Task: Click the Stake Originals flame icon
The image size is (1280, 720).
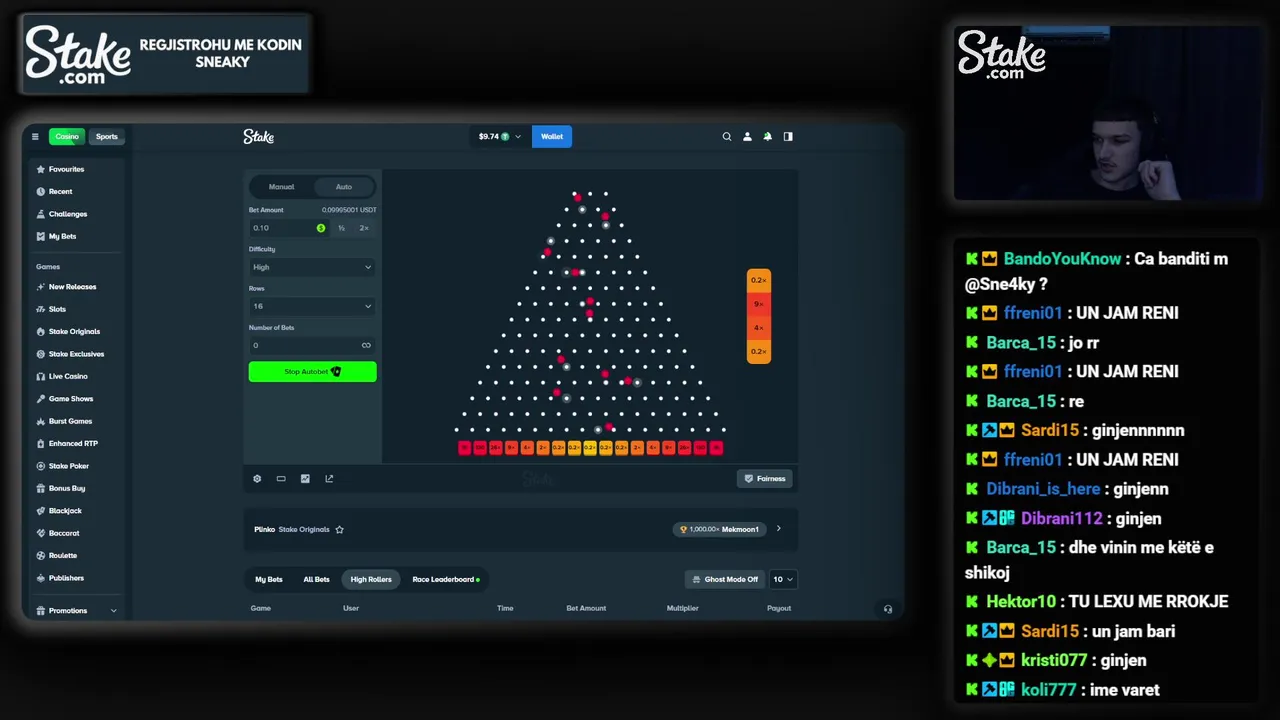Action: click(41, 331)
